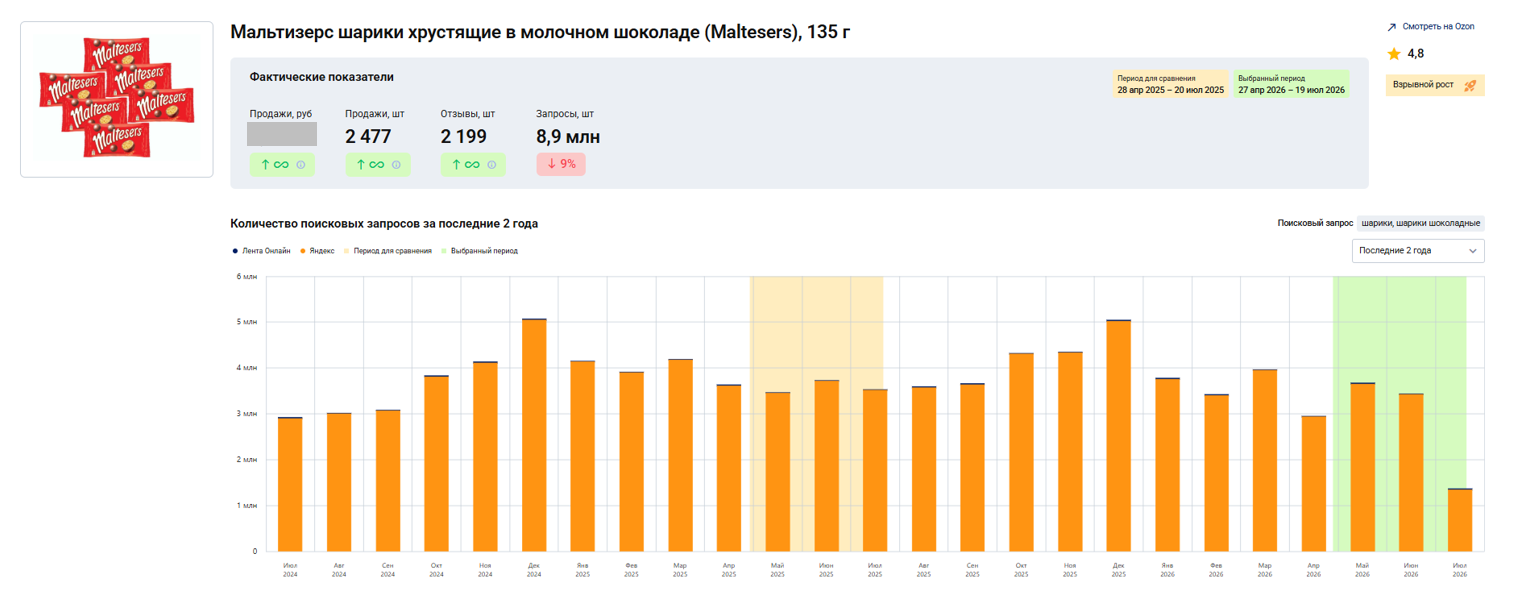Select the Янв 2026 bar in chart

(x=1167, y=464)
